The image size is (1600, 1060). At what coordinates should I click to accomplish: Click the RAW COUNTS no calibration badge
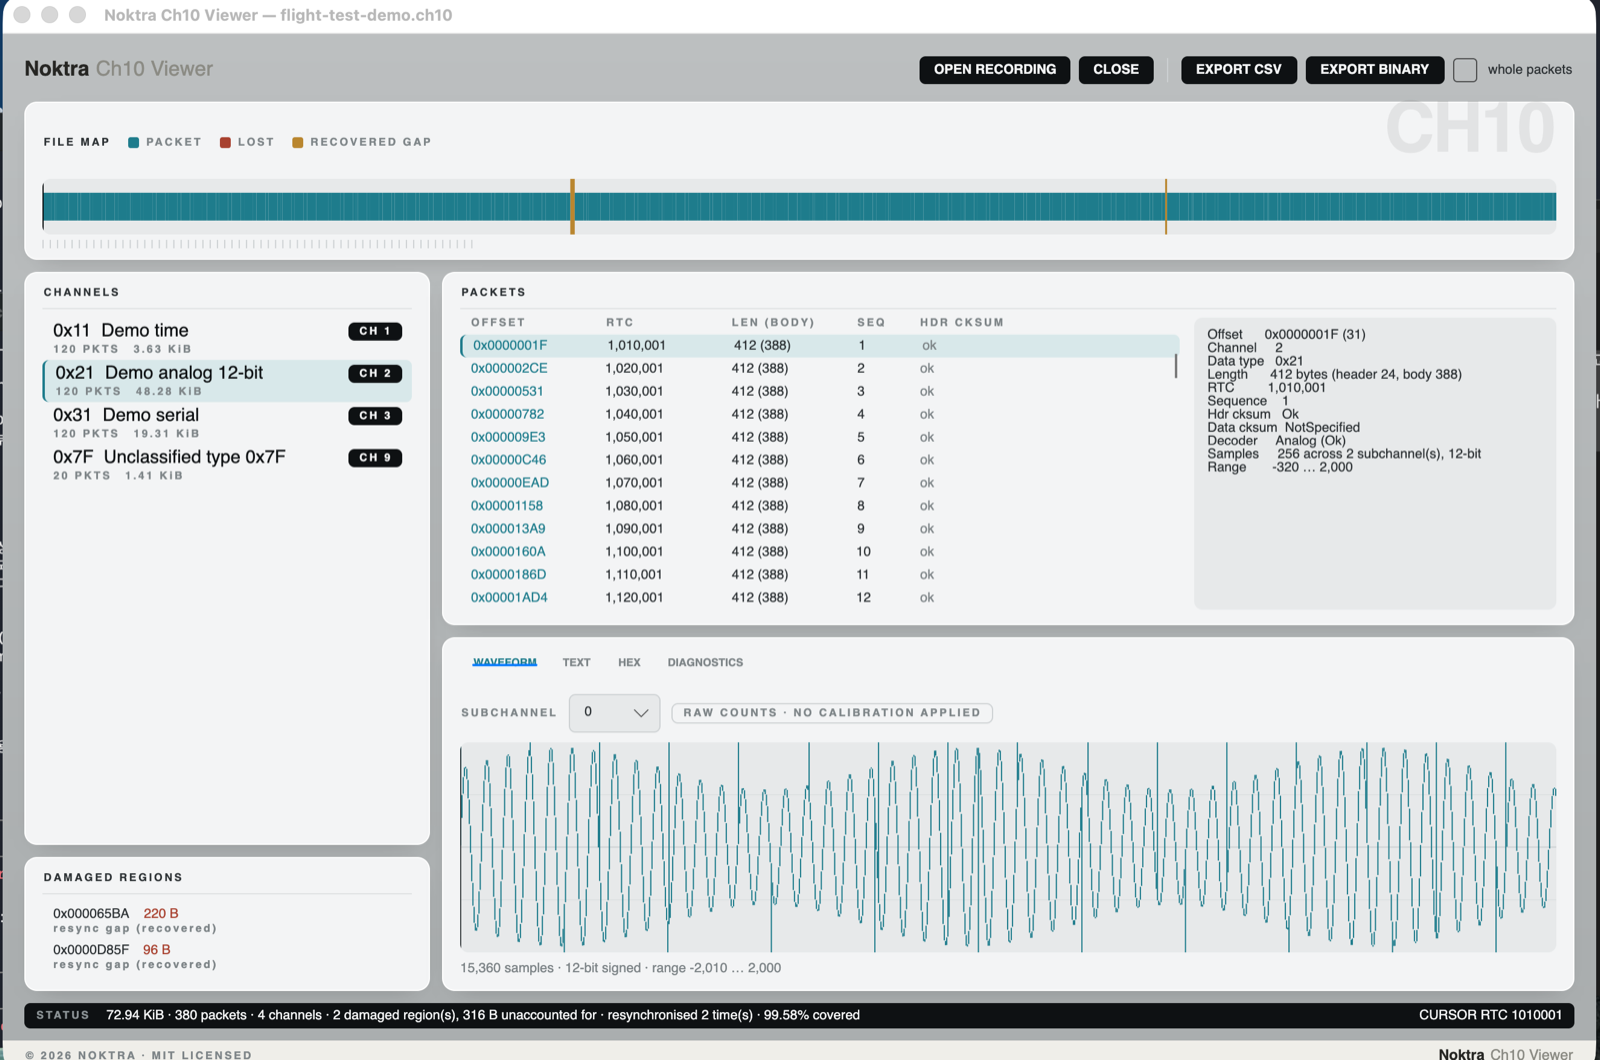(x=832, y=713)
